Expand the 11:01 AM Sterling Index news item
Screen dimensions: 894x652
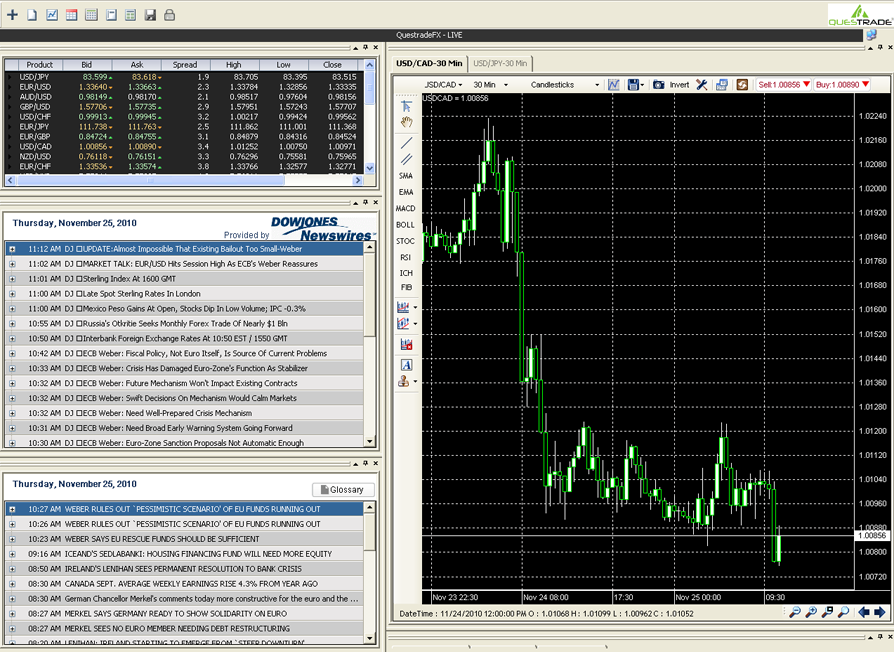pos(13,279)
